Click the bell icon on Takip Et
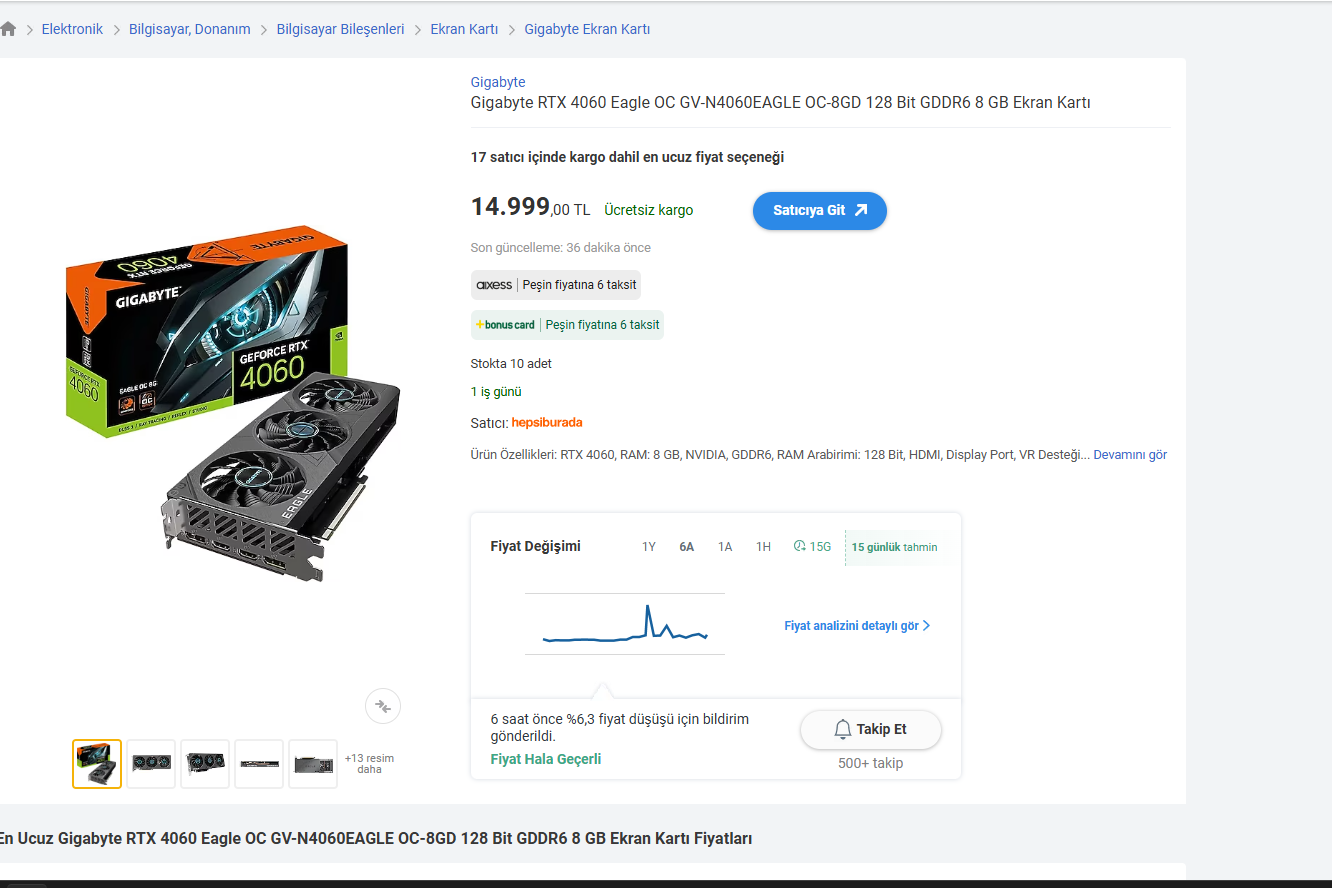Viewport: 1332px width, 888px height. point(843,729)
